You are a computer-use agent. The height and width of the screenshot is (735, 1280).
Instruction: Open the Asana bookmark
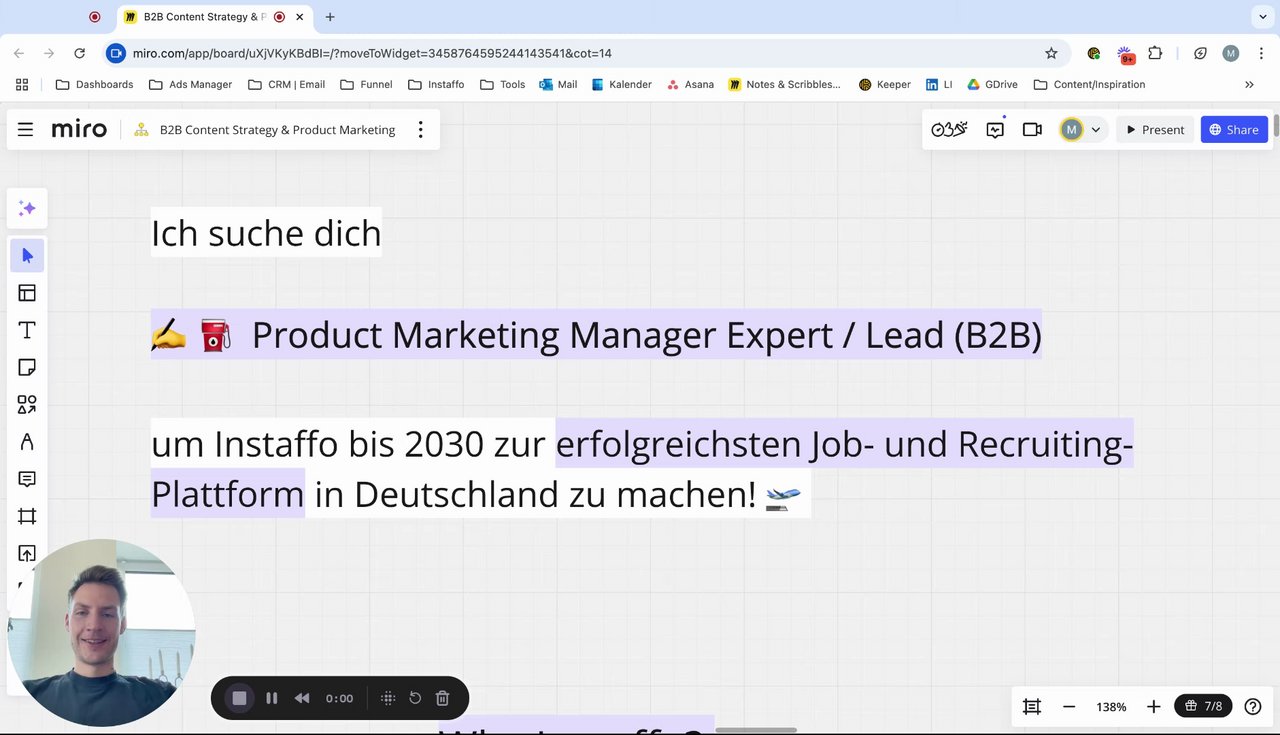[x=690, y=84]
